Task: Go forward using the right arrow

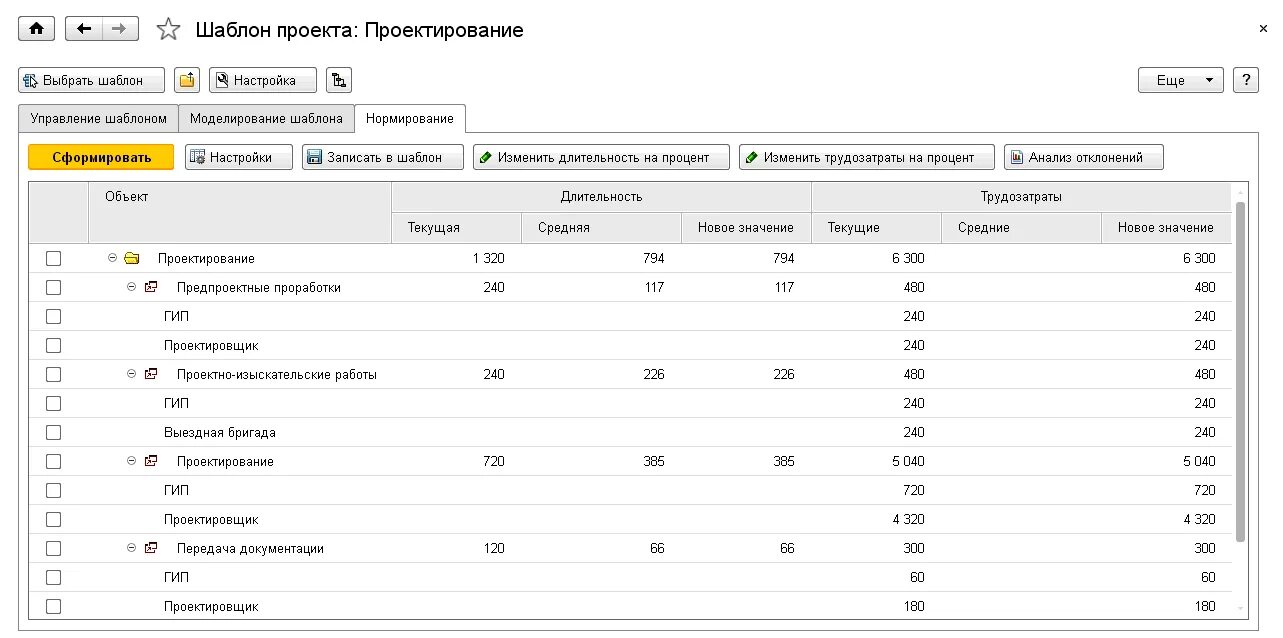Action: point(120,29)
